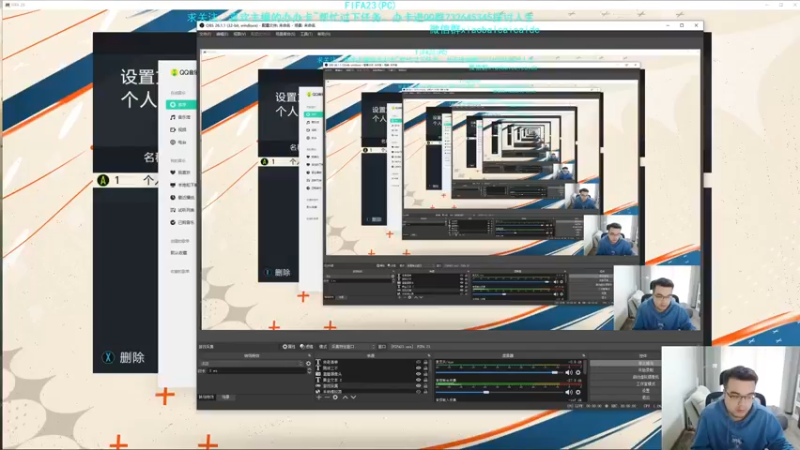
Task: Switch to the 场景切换 tab at bottom left
Action: tap(206, 397)
